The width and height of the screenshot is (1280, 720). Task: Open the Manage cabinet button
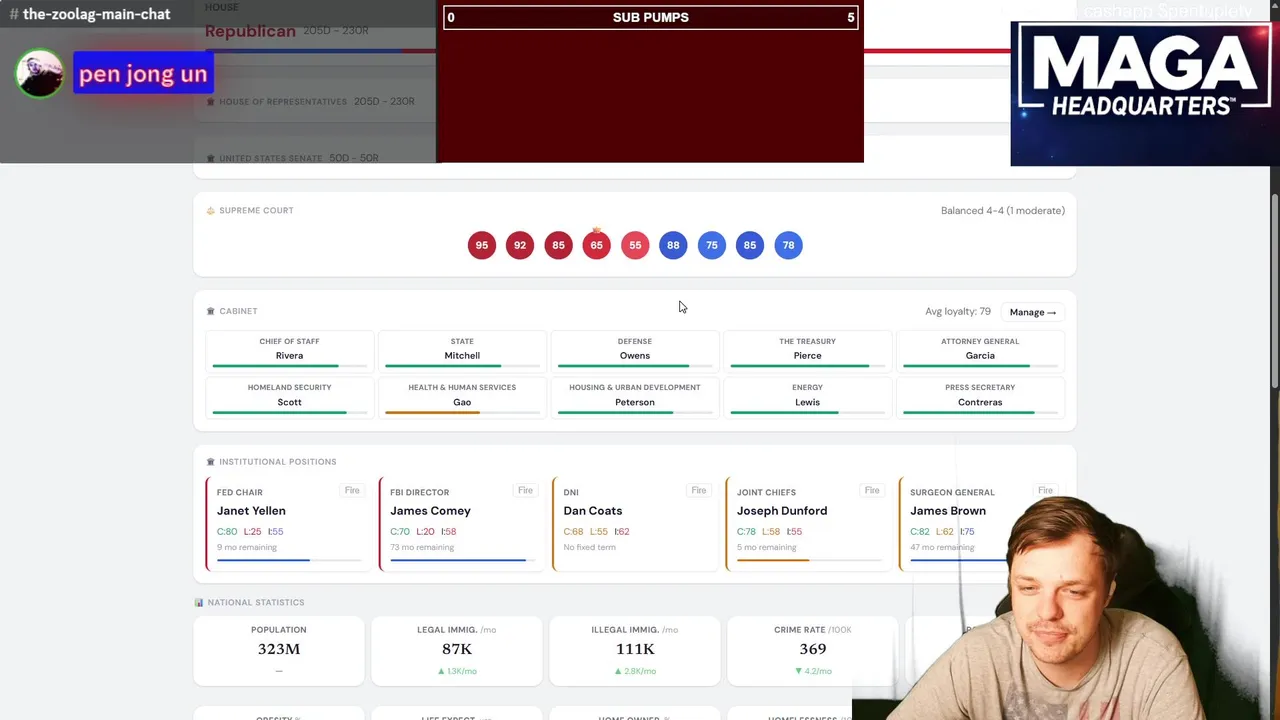1033,312
